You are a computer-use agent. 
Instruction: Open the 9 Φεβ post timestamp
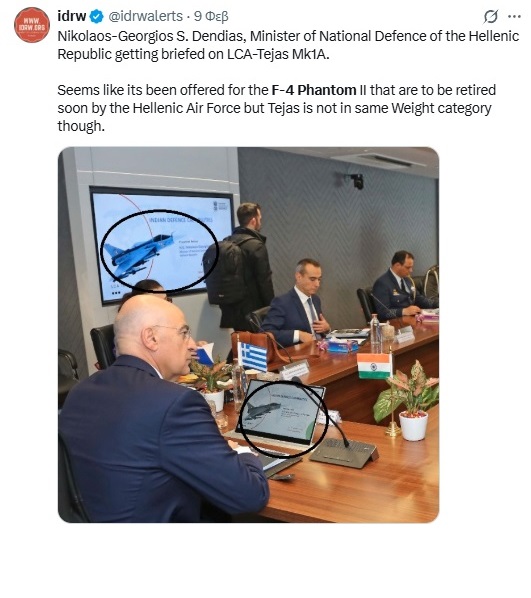211,16
